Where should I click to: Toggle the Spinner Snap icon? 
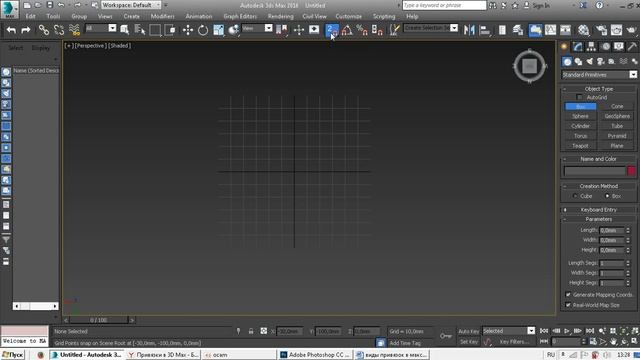coord(377,30)
